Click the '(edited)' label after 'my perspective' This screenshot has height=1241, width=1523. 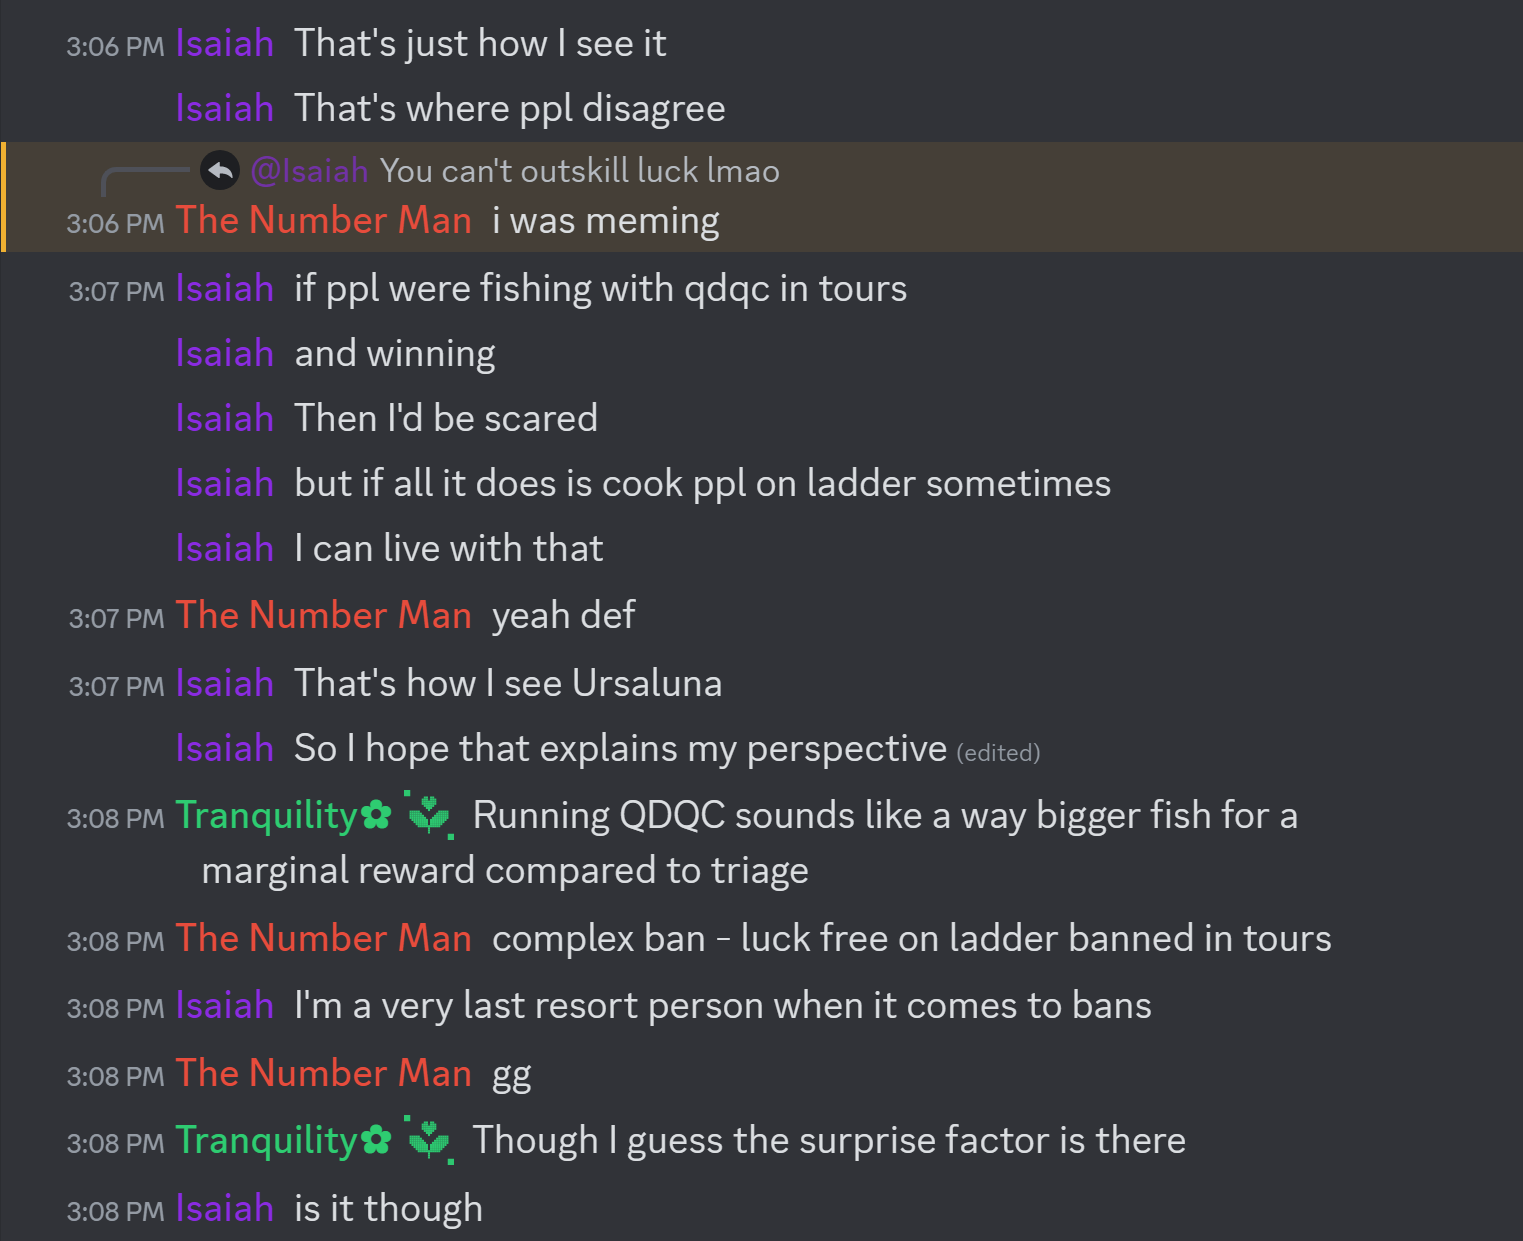(998, 753)
